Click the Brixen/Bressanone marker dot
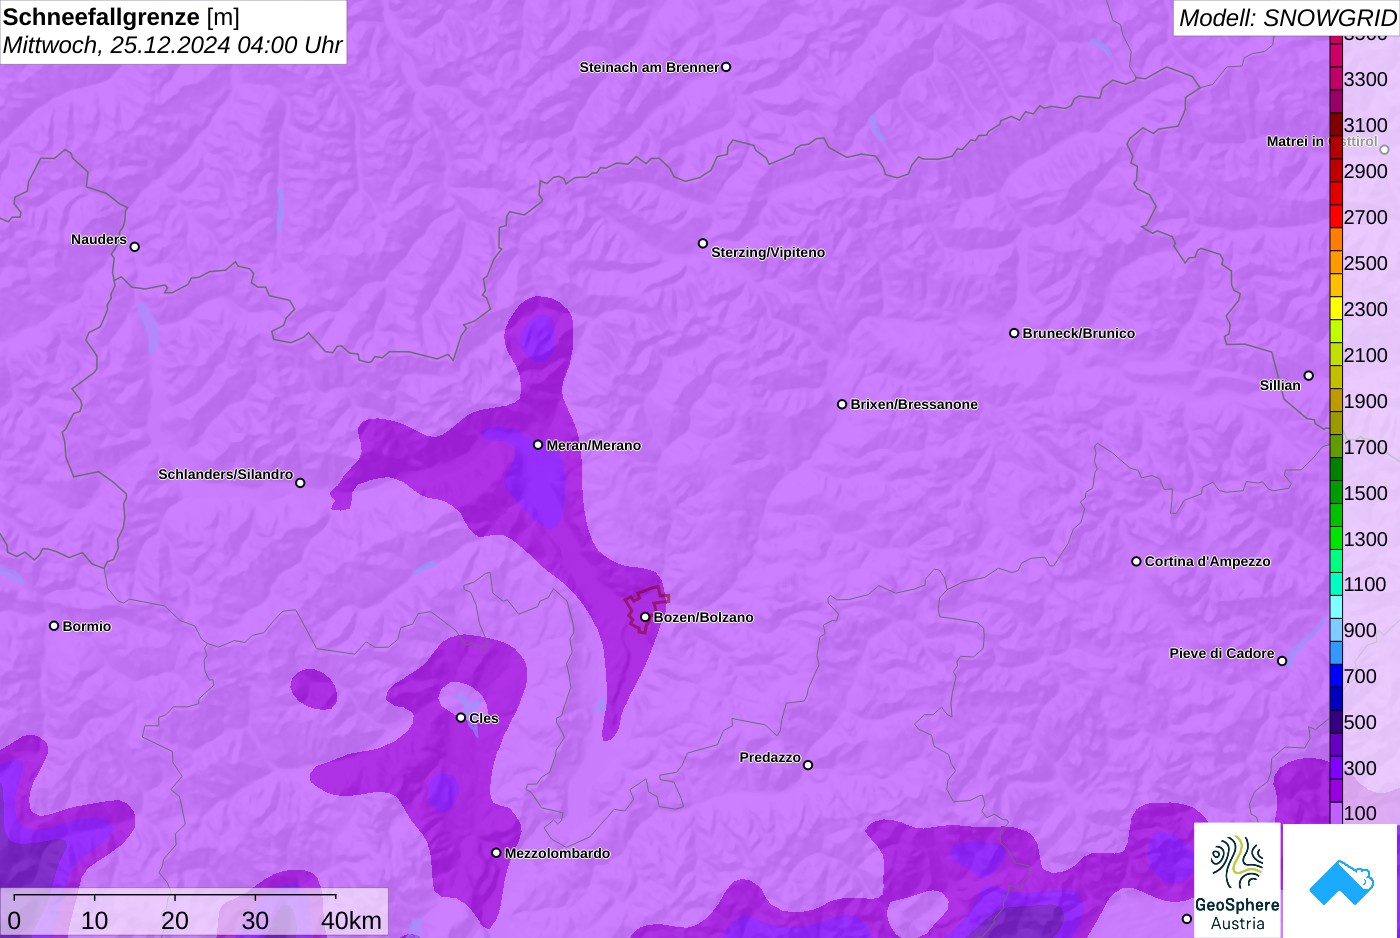1400x938 pixels. [842, 404]
